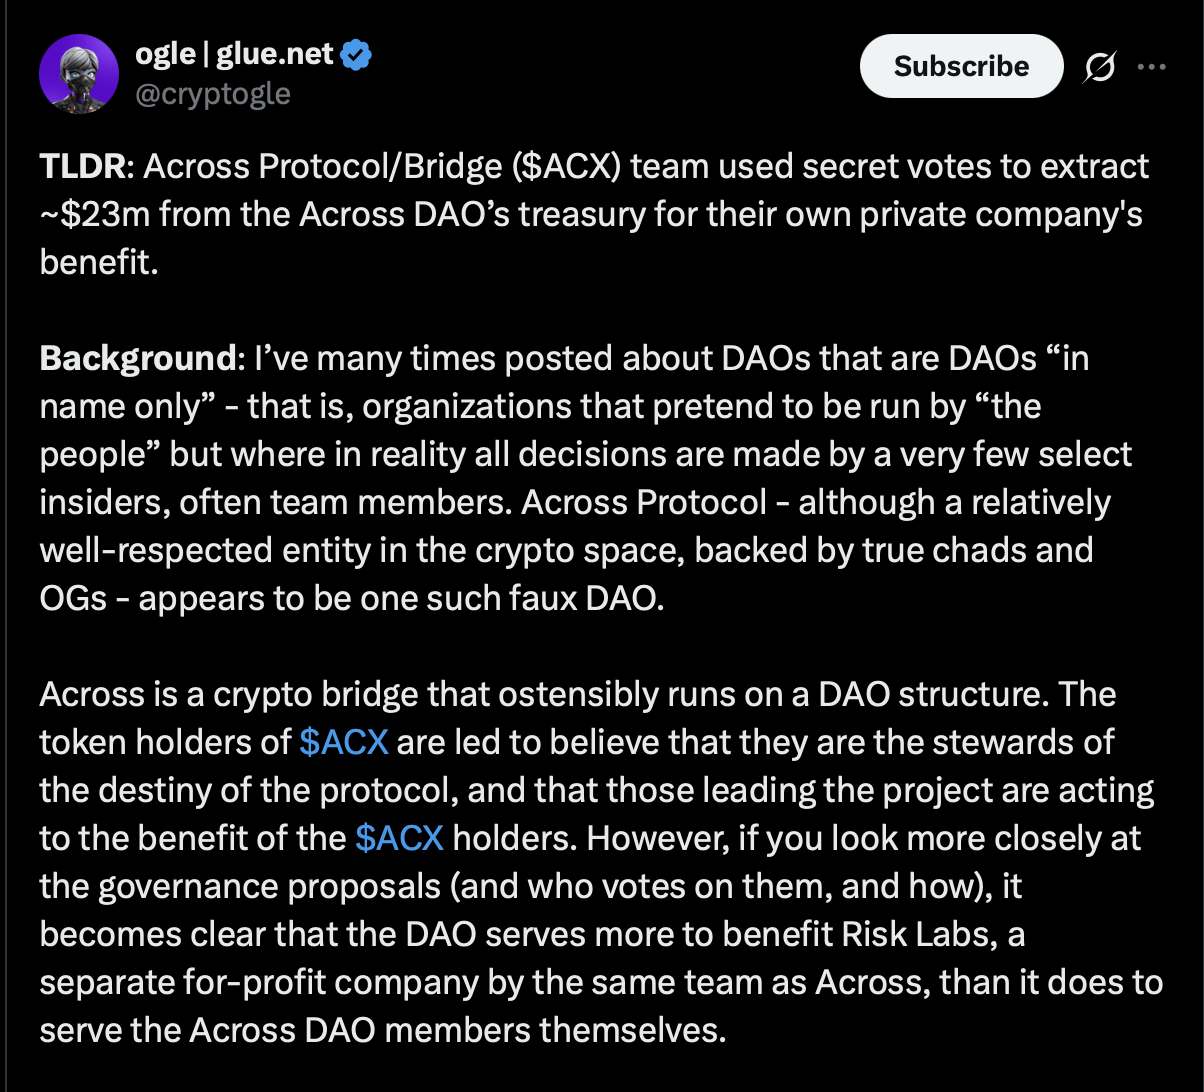The height and width of the screenshot is (1092, 1204).
Task: Open the three-dot more options menu
Action: coord(1152,67)
